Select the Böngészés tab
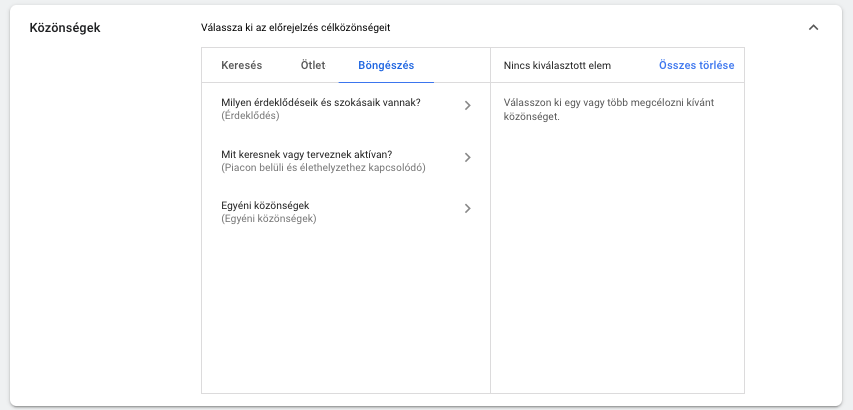 386,65
